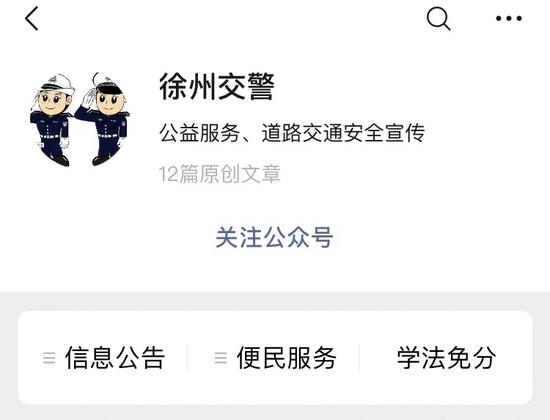The width and height of the screenshot is (550, 420).
Task: Tap the number 12 in article count
Action: pos(168,174)
